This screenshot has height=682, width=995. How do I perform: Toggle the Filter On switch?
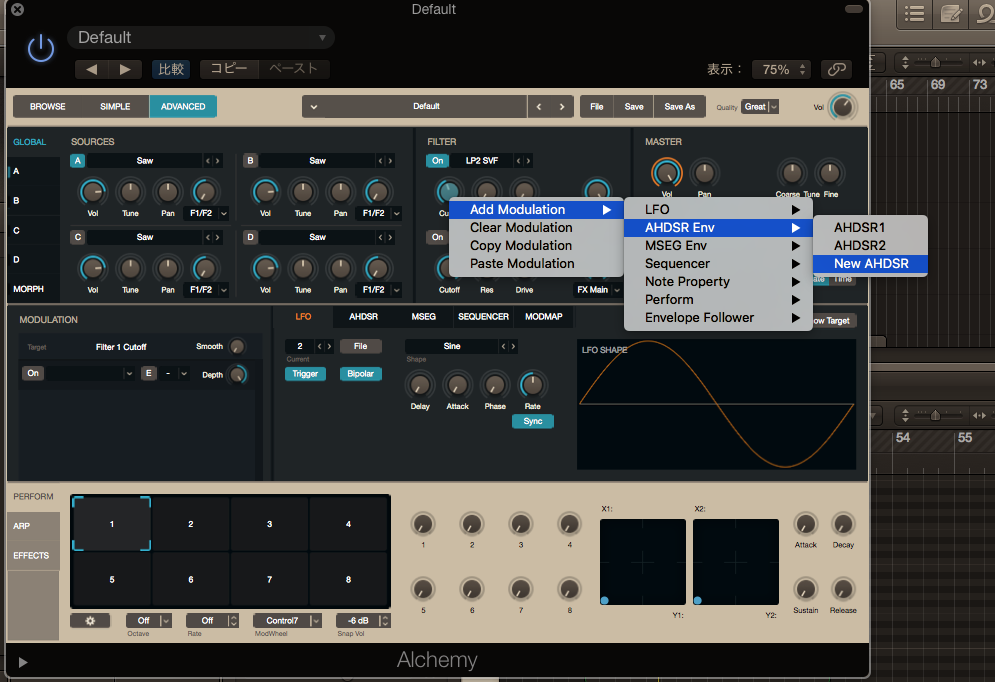click(437, 160)
